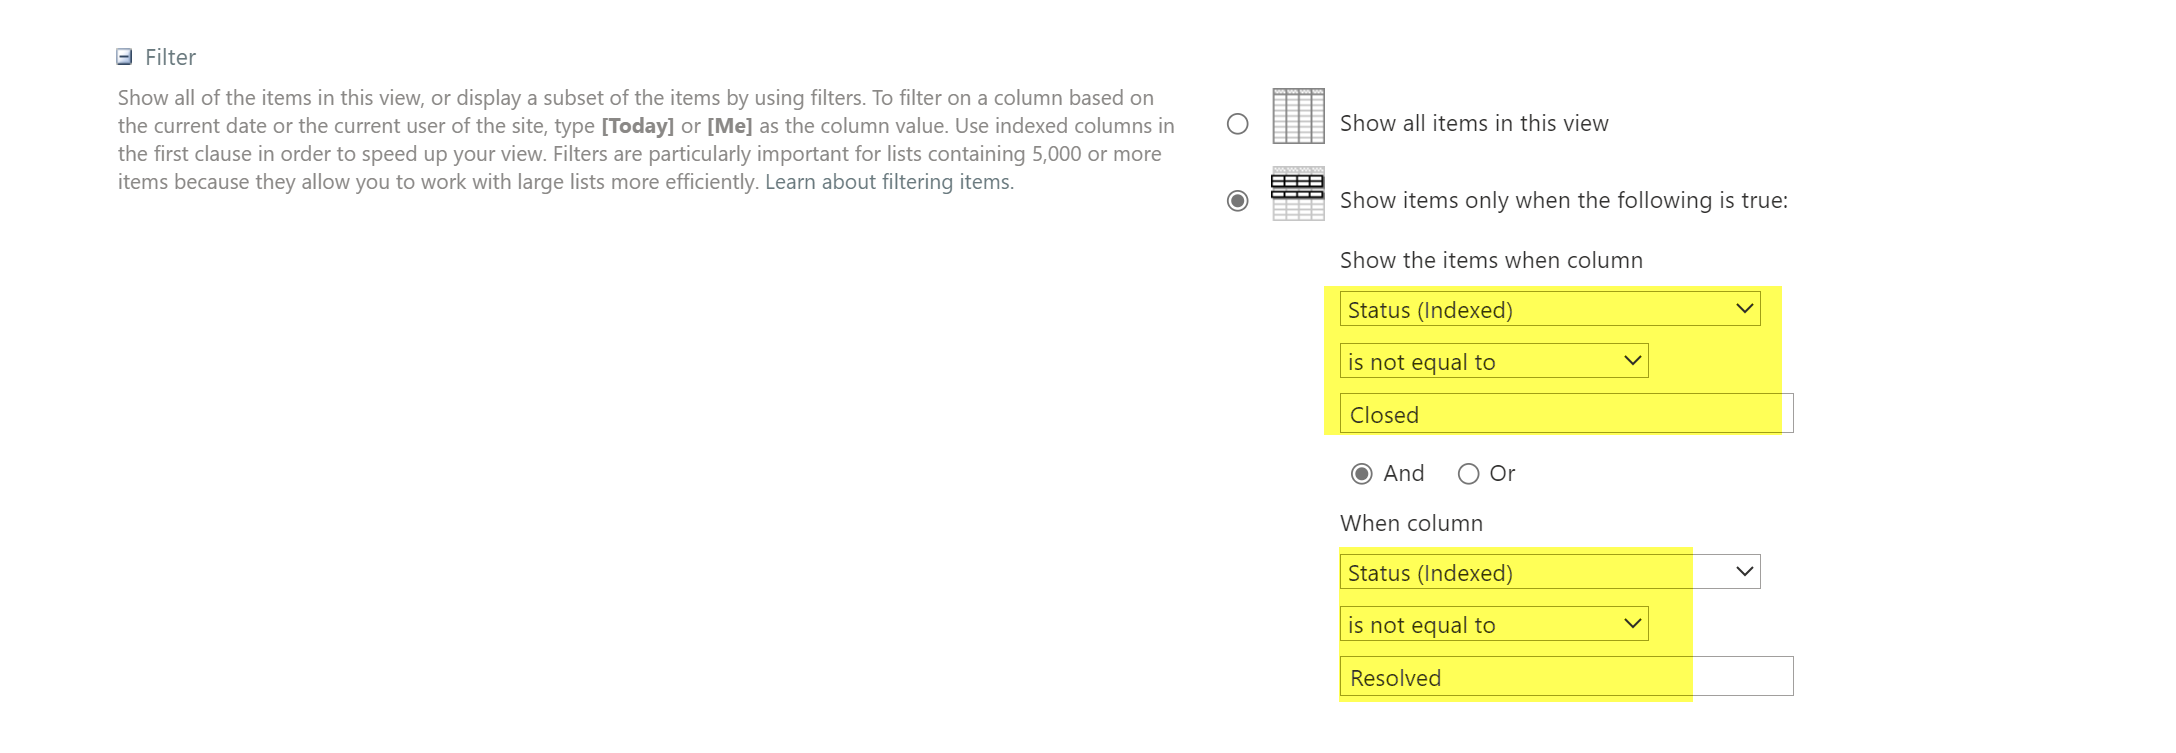
Task: Open the first 'is not equal to' dropdown
Action: click(x=1493, y=362)
